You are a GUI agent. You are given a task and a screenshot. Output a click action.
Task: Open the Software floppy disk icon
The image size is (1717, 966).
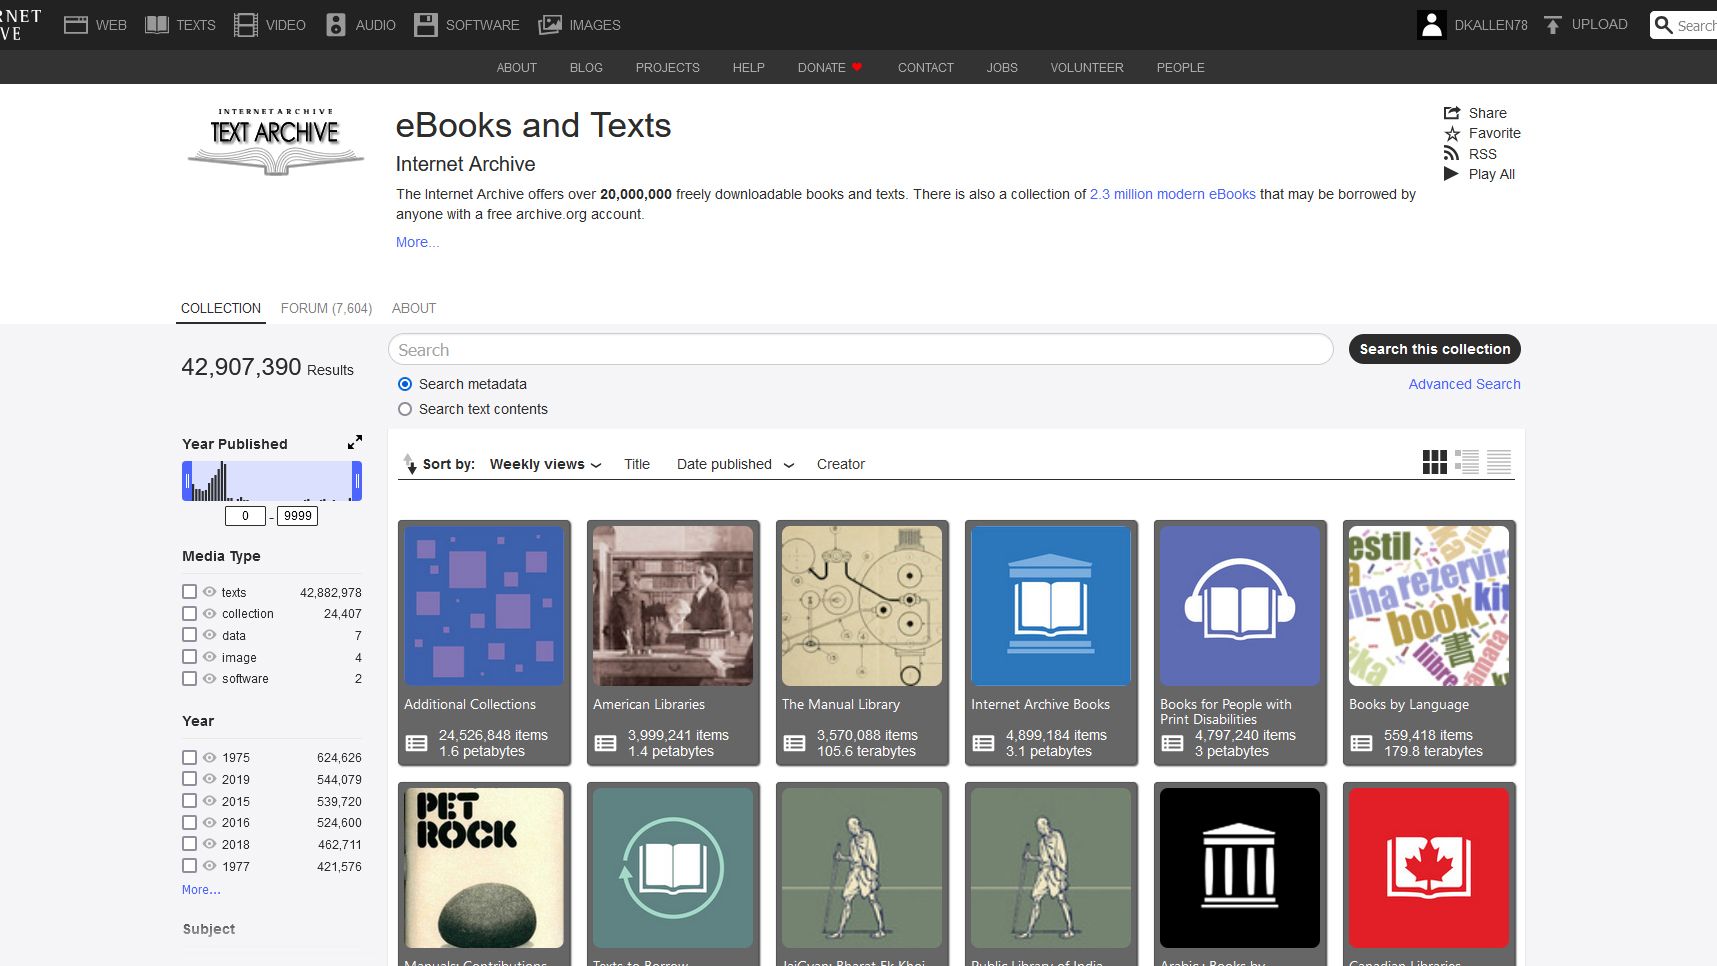pos(426,25)
